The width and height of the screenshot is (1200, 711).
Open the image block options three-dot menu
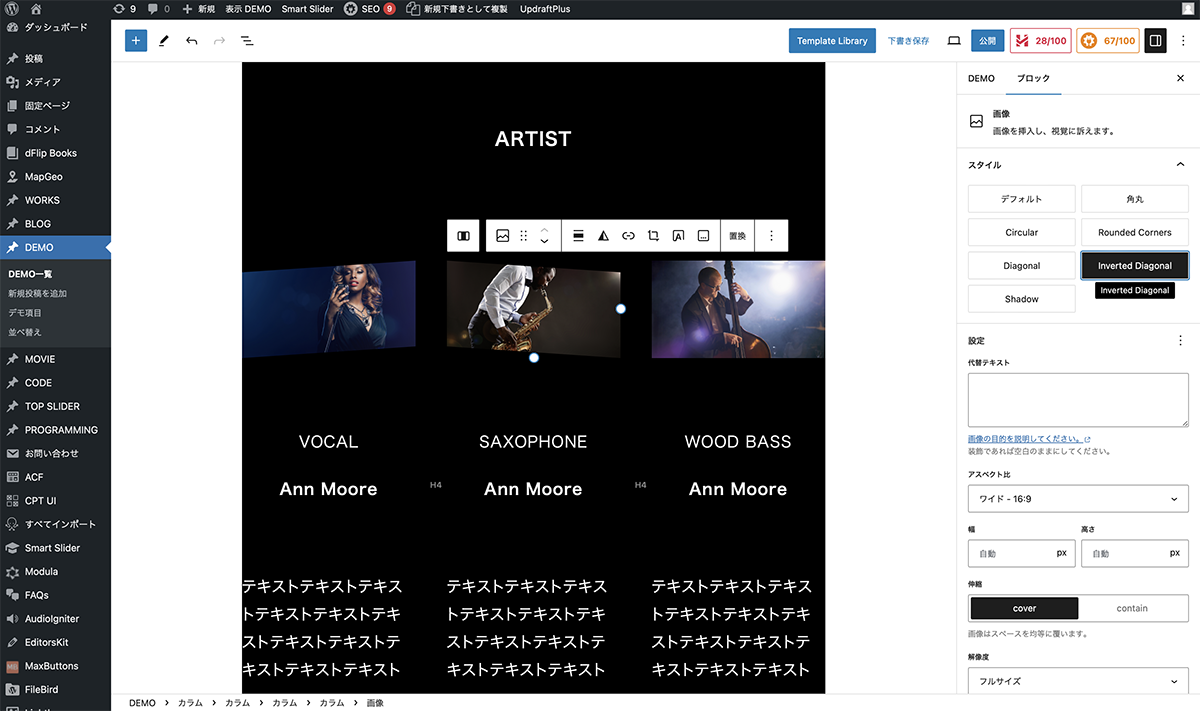coord(771,236)
